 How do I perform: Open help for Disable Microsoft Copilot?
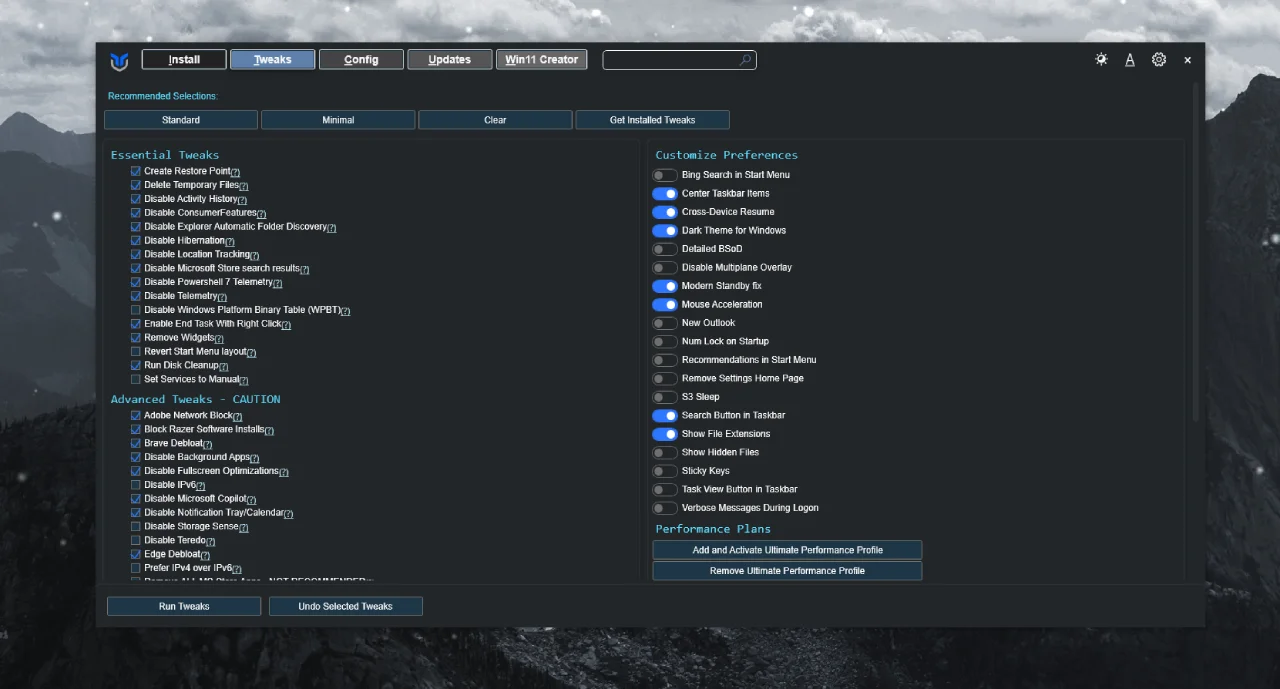pyautogui.click(x=250, y=498)
